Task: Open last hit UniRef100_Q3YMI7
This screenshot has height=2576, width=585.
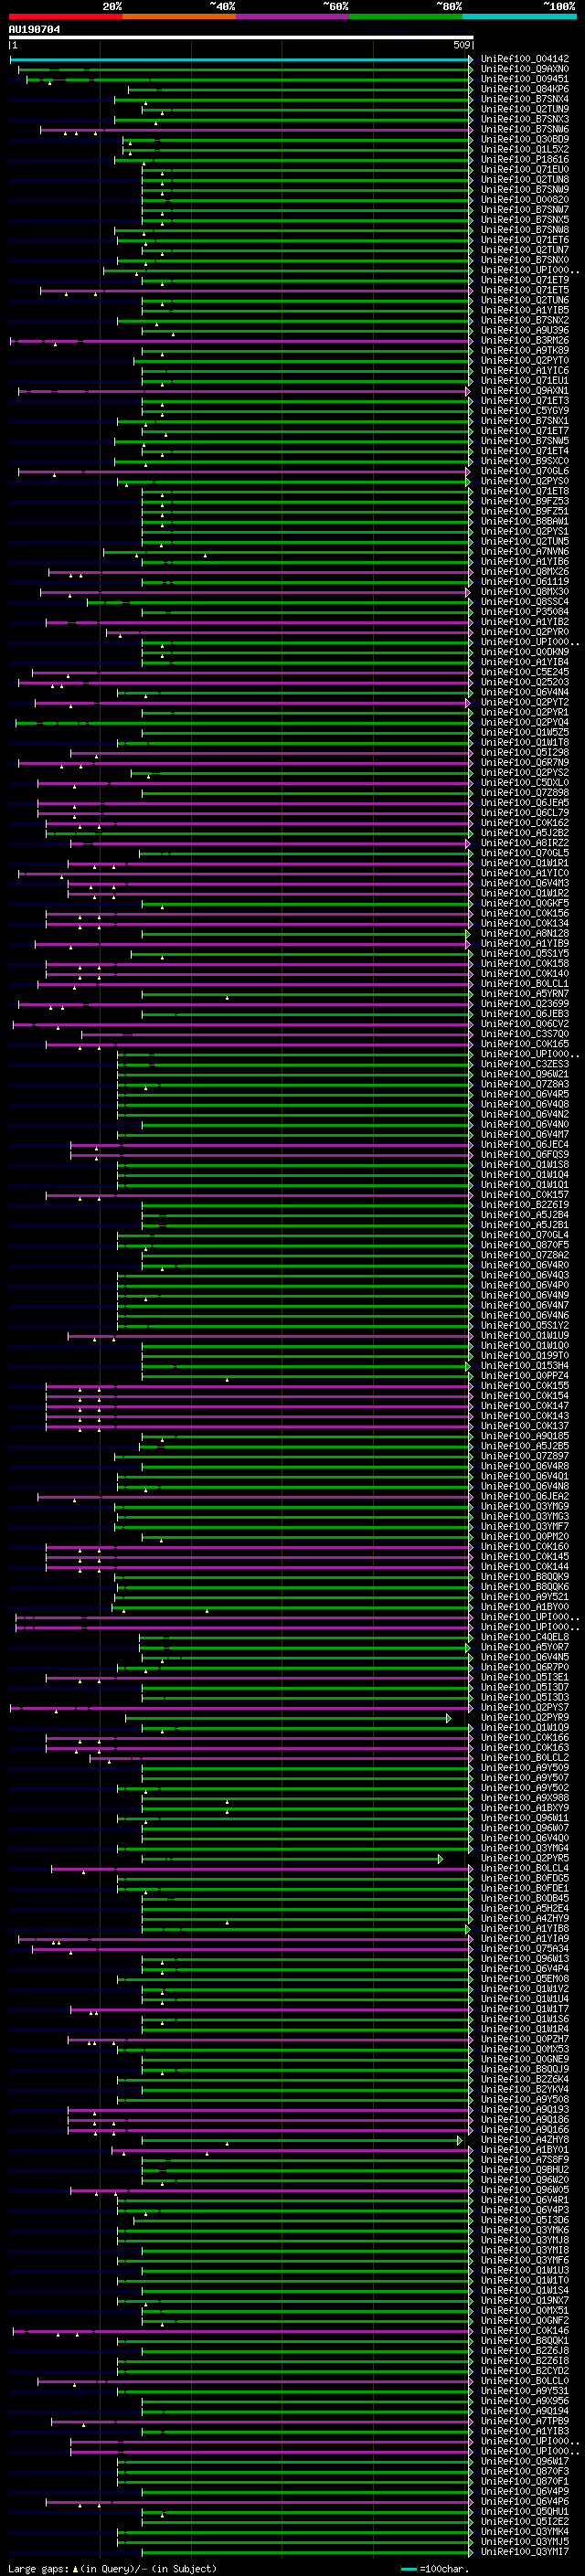Action: pyautogui.click(x=525, y=2551)
